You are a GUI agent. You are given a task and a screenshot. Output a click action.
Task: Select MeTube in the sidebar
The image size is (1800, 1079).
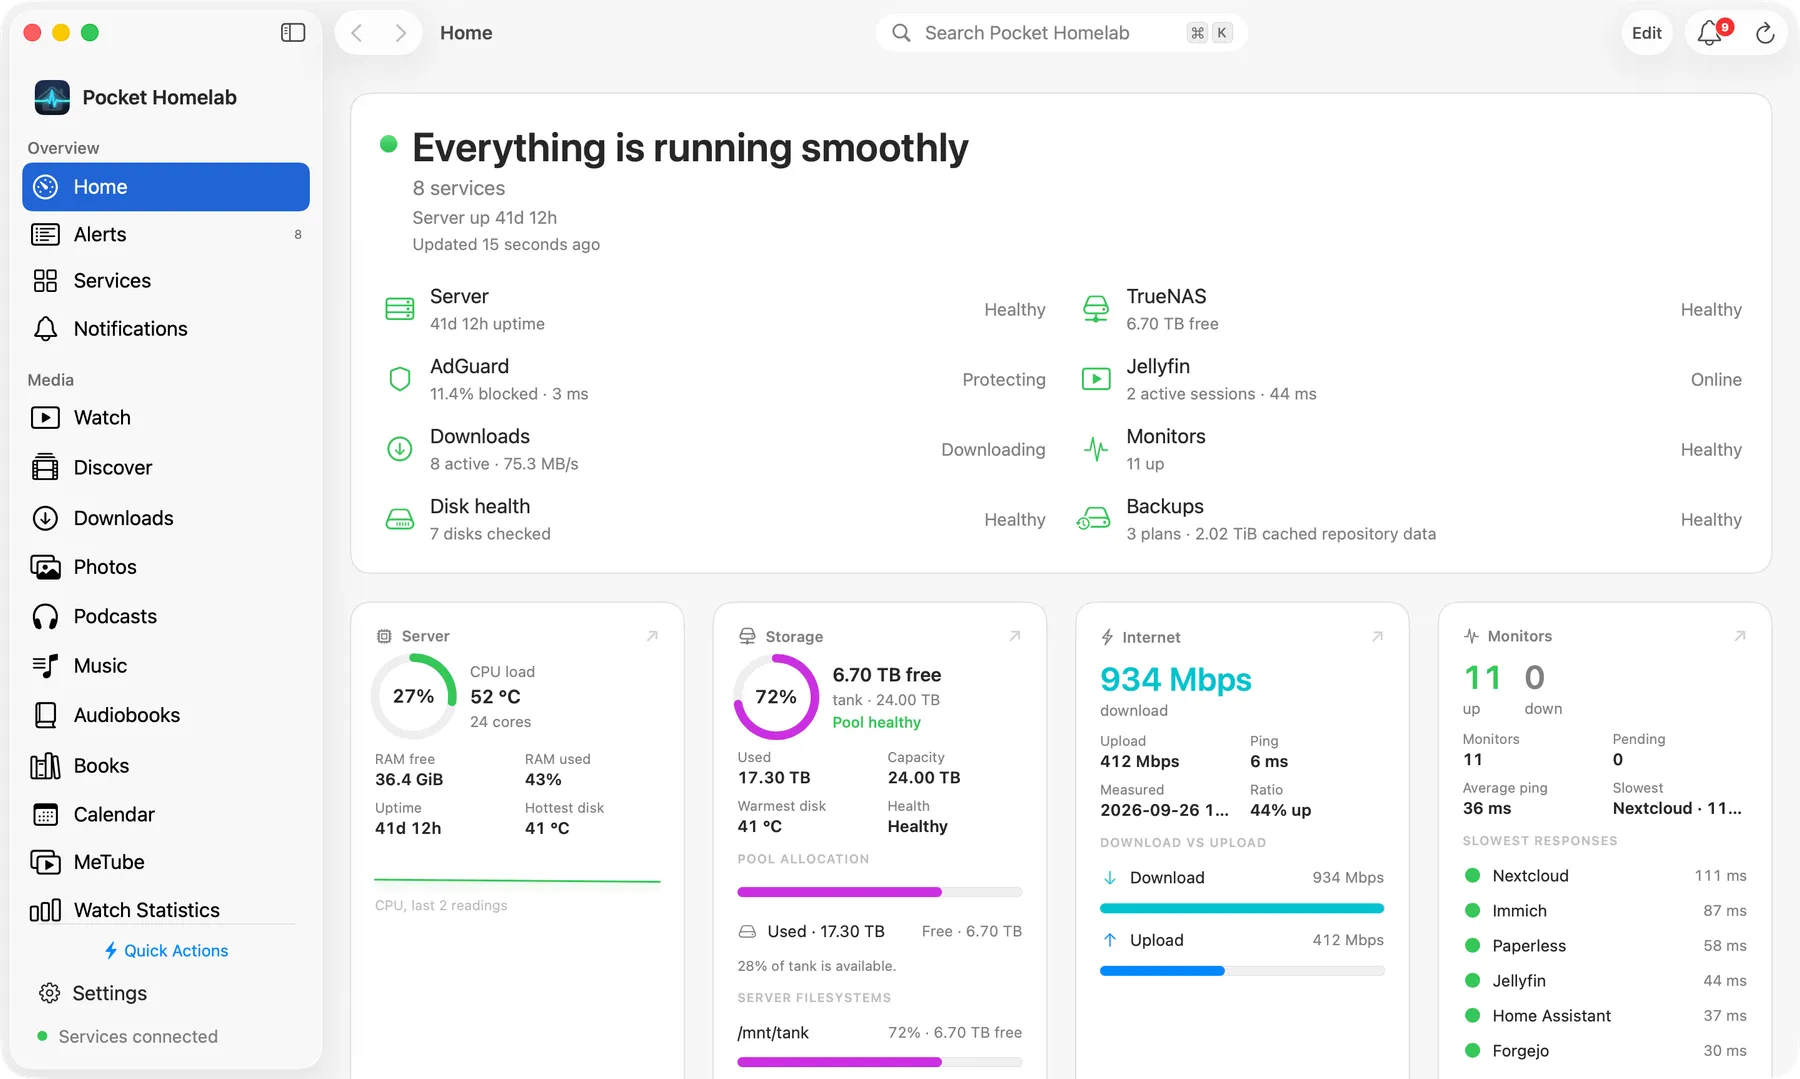166,862
